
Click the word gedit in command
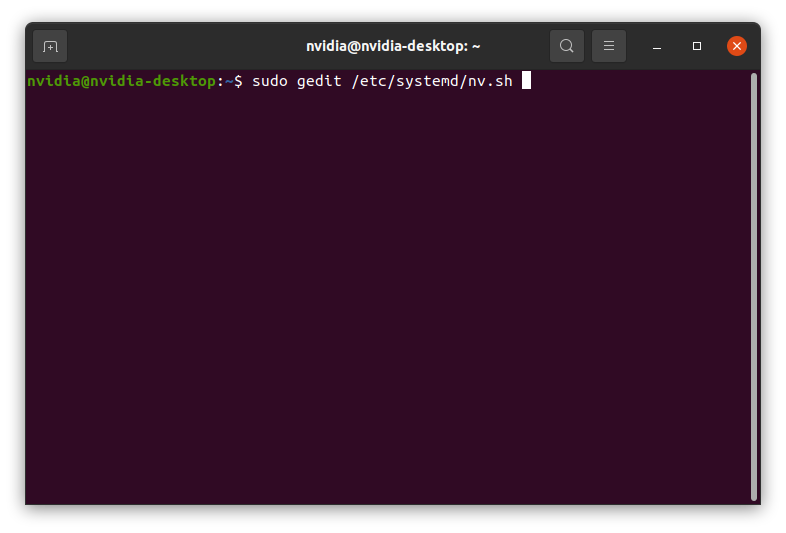point(319,81)
